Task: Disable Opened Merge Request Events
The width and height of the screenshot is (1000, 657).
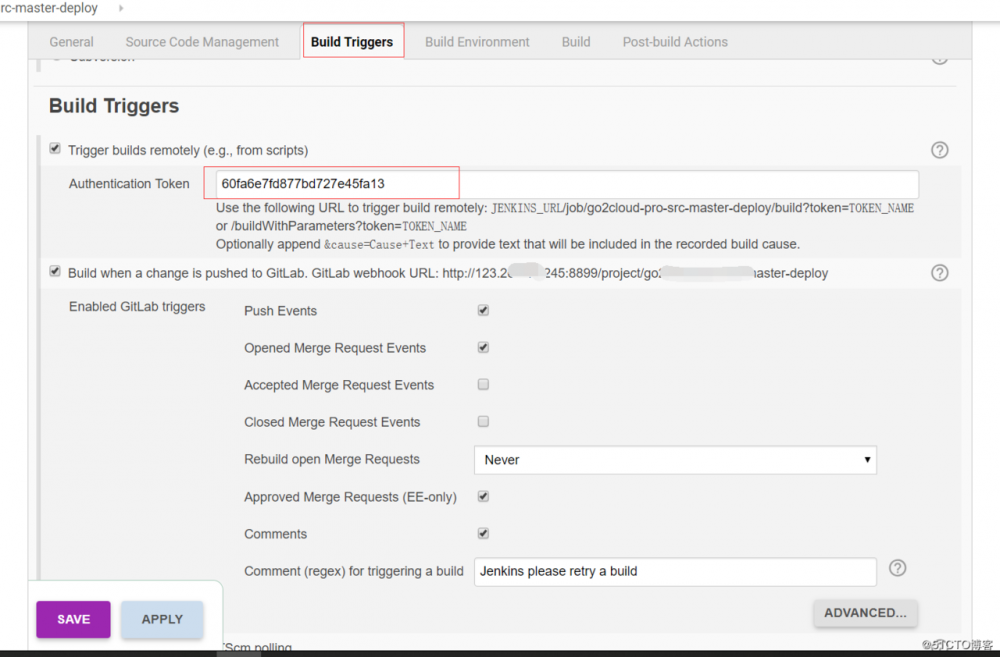Action: [x=483, y=347]
